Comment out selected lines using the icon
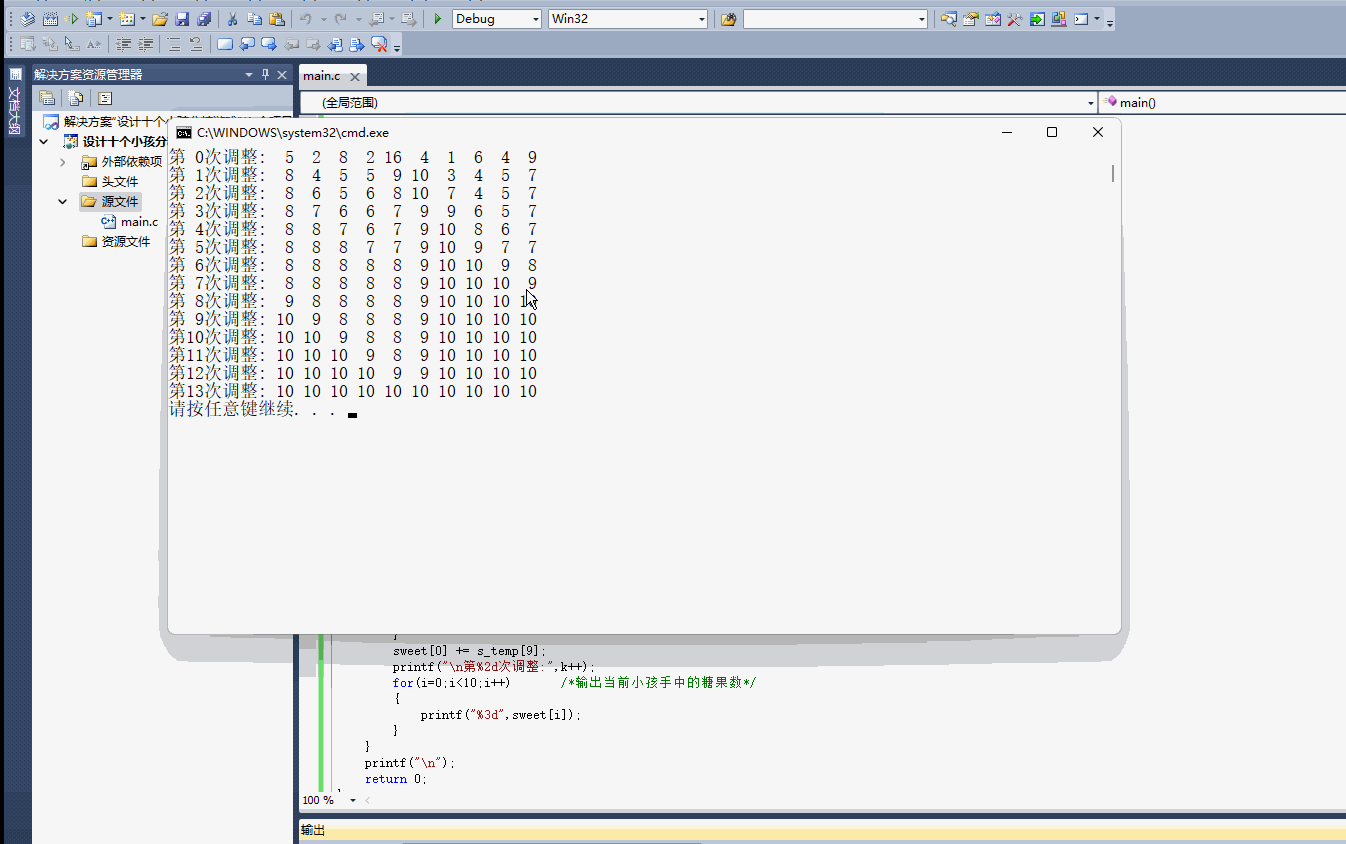Viewport: 1346px width, 844px height. pyautogui.click(x=174, y=44)
